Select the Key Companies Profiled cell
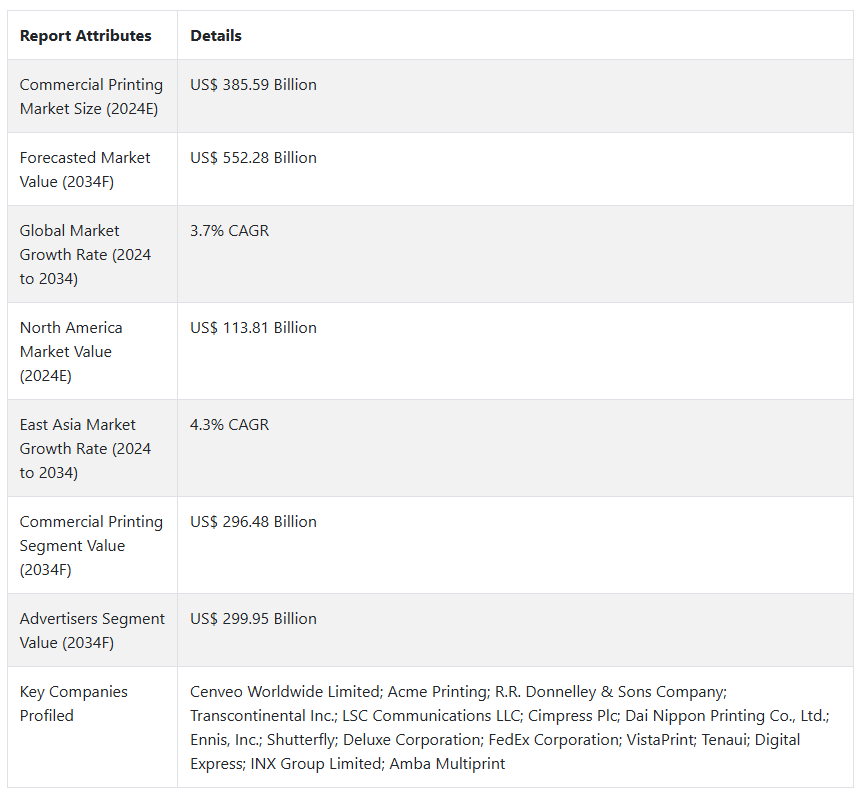867x792 pixels. pos(74,704)
